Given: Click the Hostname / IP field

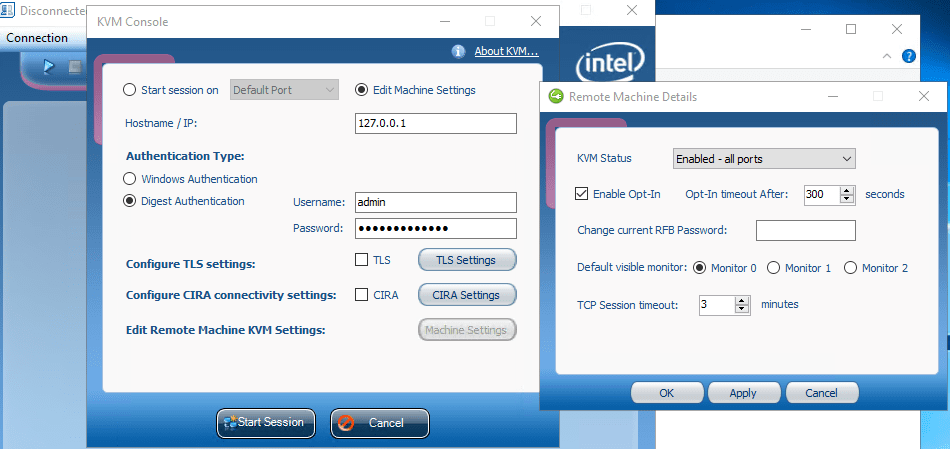Looking at the screenshot, I should point(436,123).
